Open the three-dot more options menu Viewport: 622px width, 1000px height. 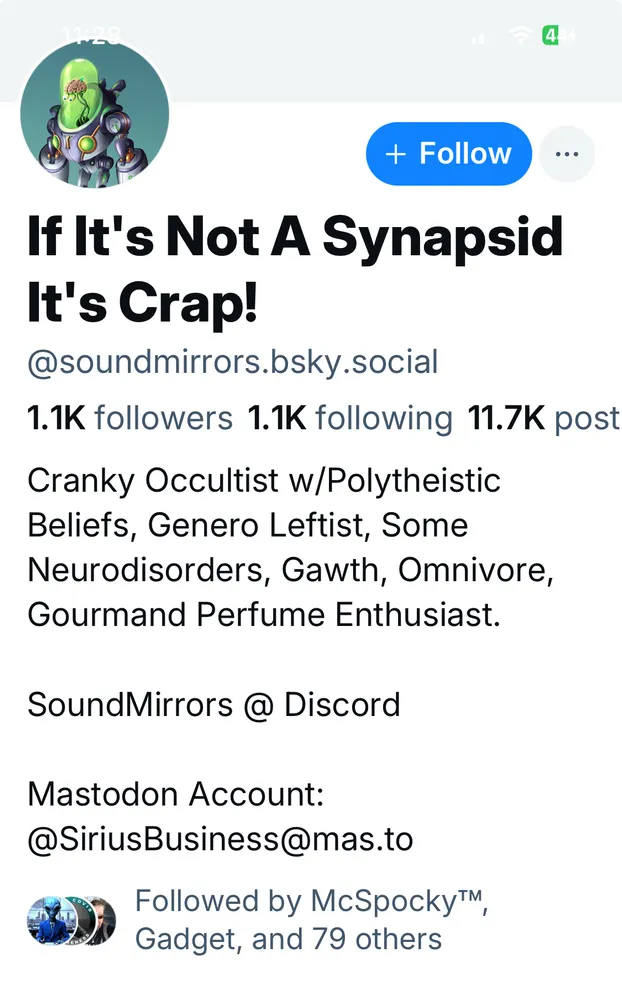(567, 154)
